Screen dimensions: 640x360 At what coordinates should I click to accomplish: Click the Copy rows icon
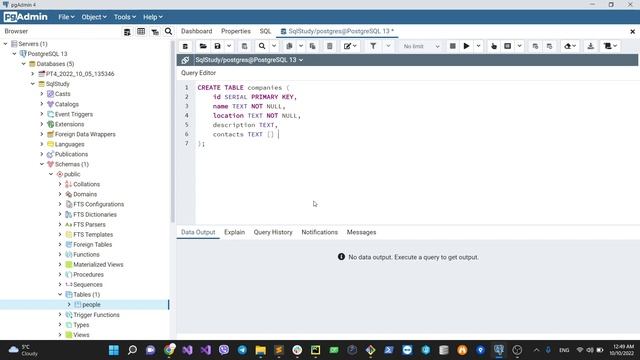click(x=289, y=46)
